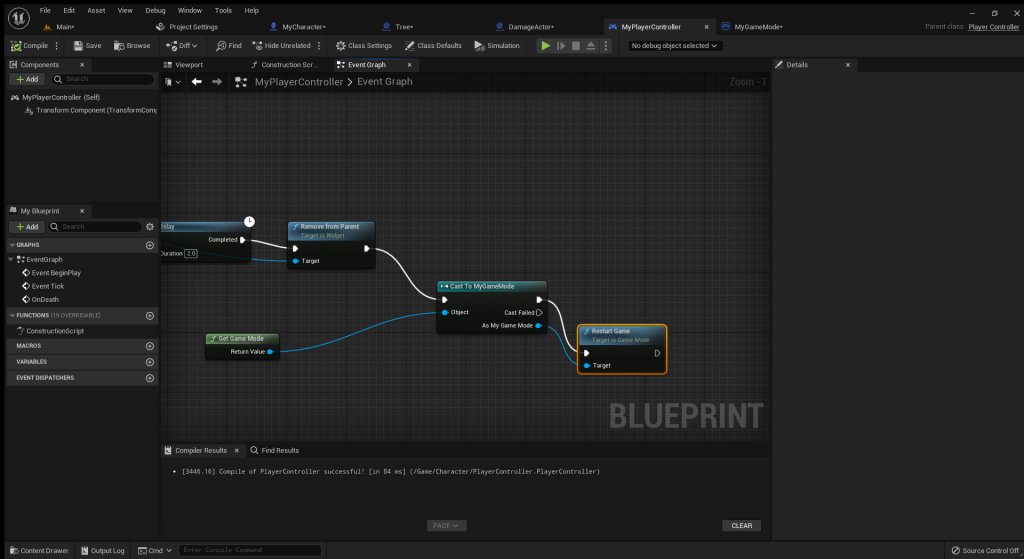The height and width of the screenshot is (559, 1024).
Task: Select the Cast To MyGameMode node header
Action: pyautogui.click(x=491, y=286)
